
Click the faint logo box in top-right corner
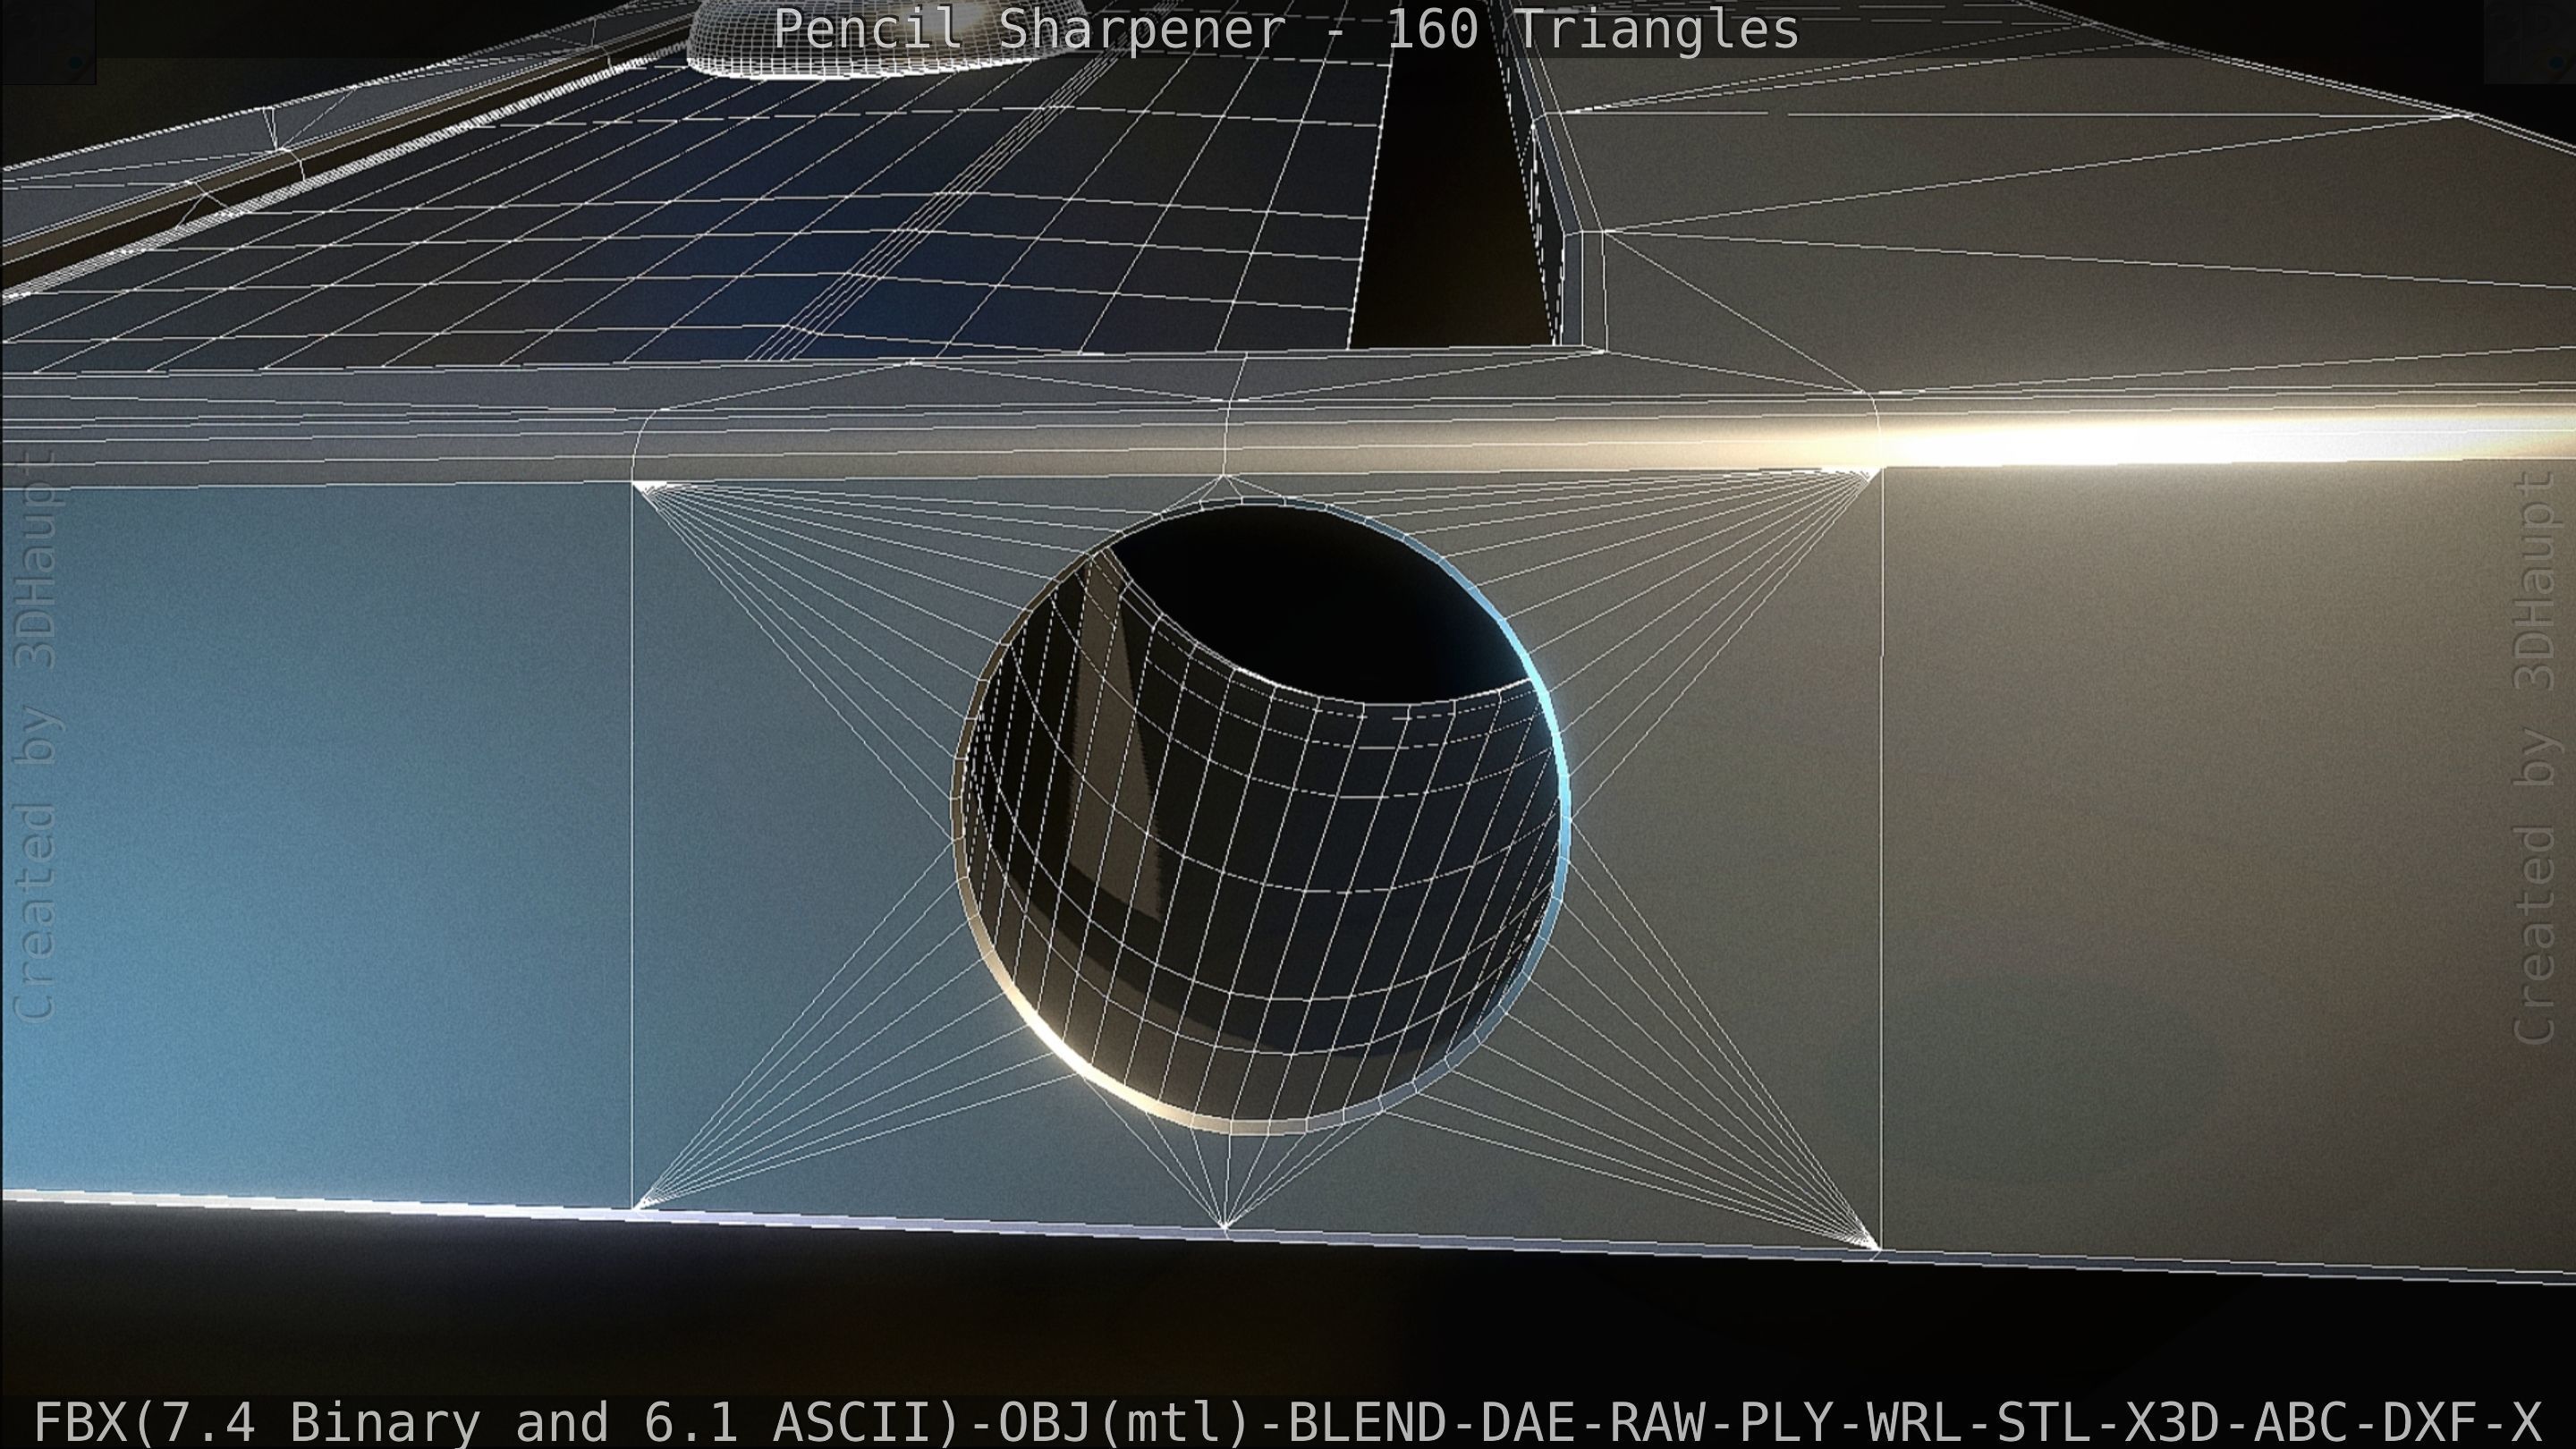click(2529, 42)
